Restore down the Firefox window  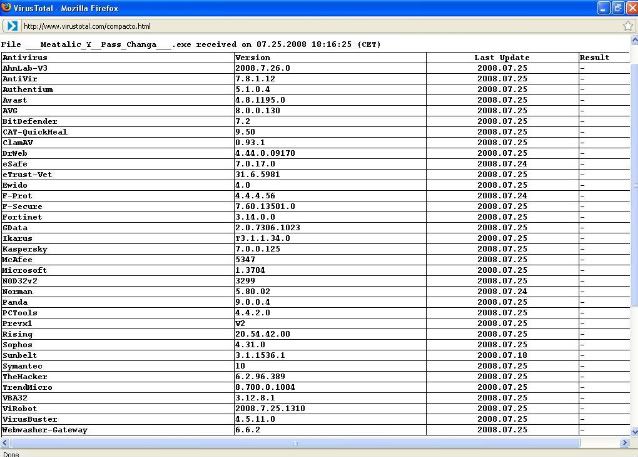click(618, 8)
